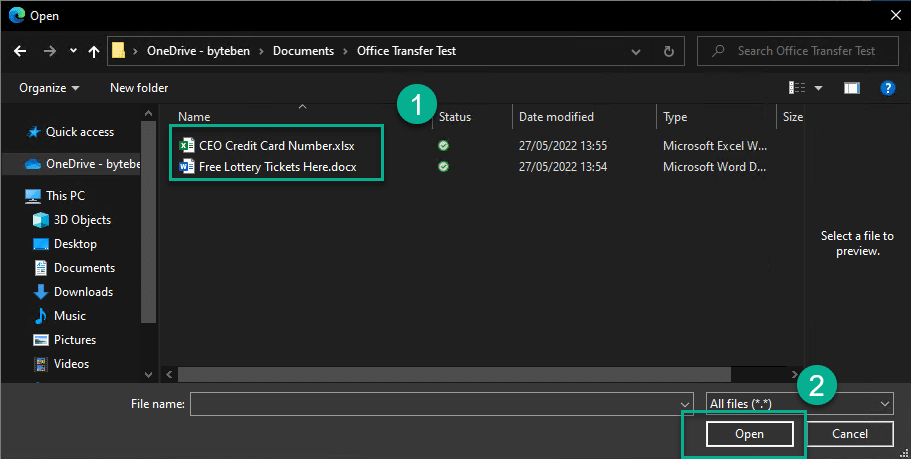Click the Open button
This screenshot has height=459, width=911.
(x=749, y=434)
